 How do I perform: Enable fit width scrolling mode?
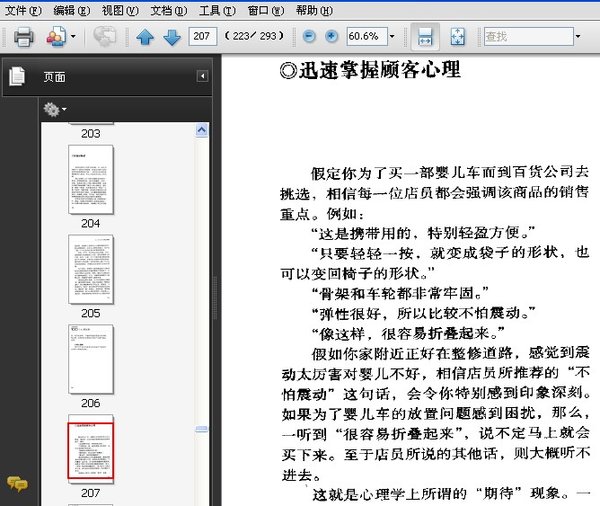coord(425,37)
